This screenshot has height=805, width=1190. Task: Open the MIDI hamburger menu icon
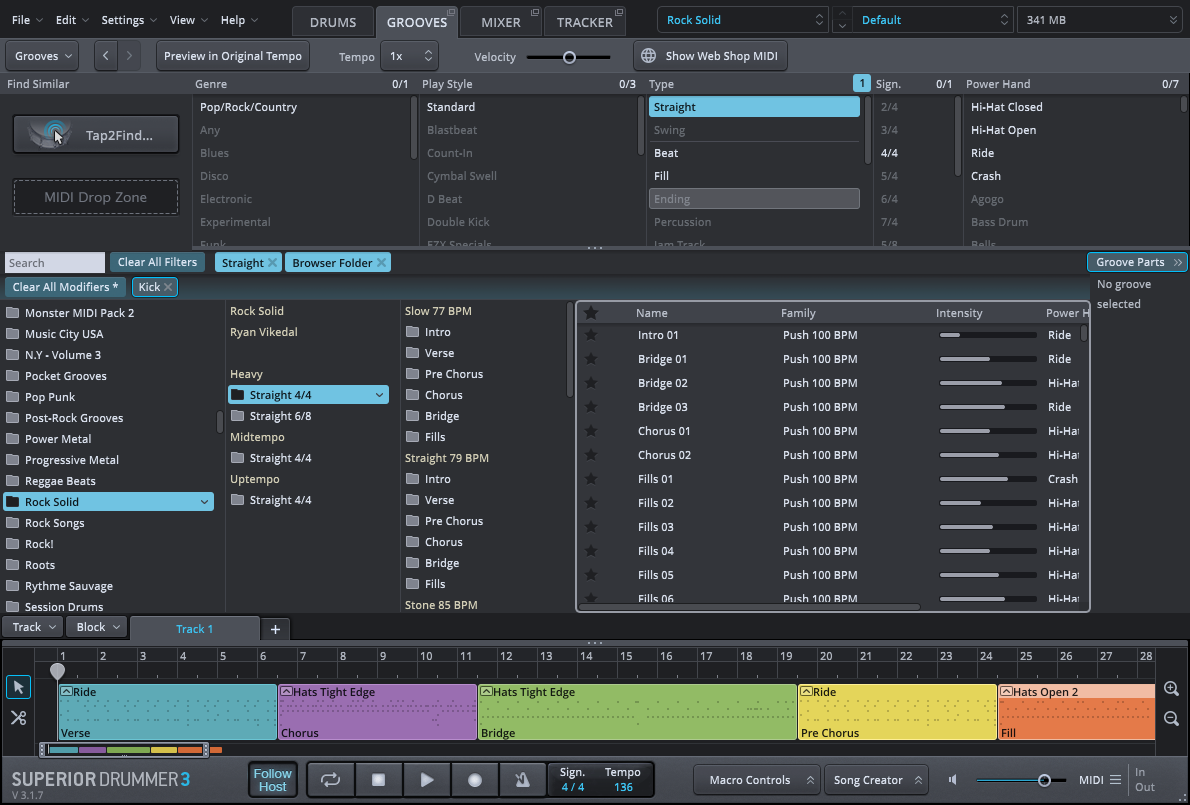point(1115,780)
